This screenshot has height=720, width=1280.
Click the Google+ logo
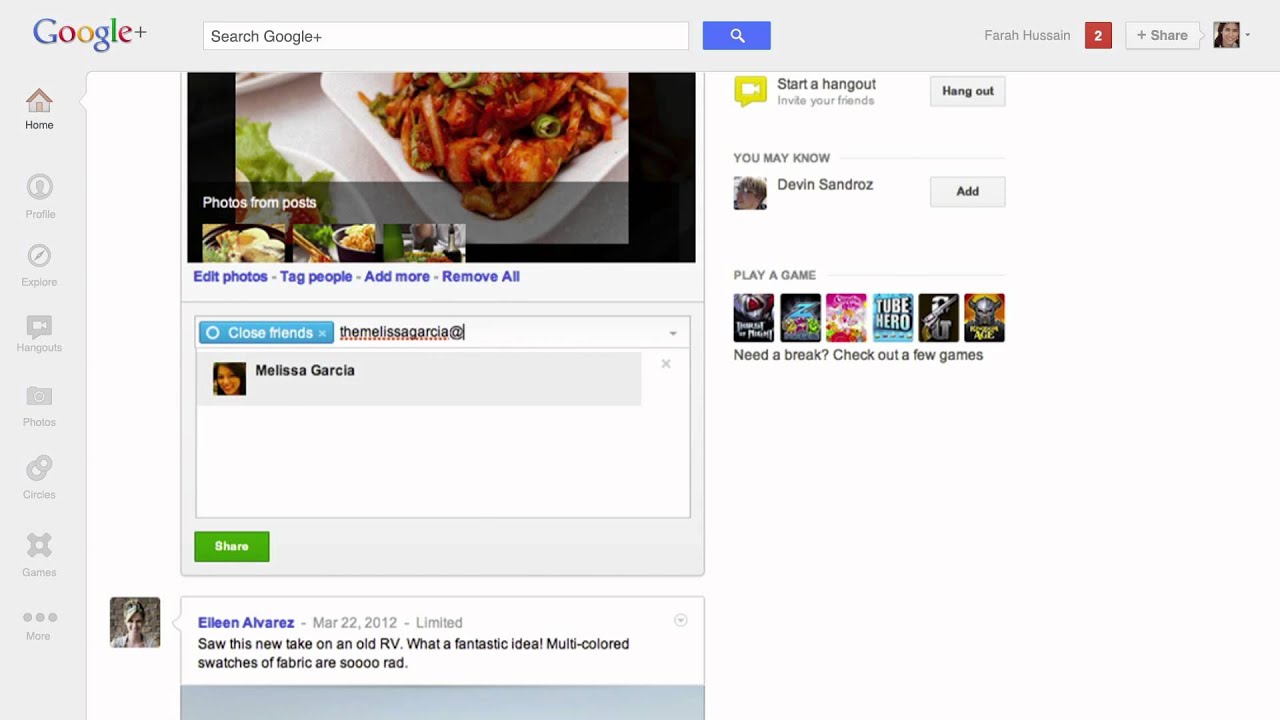(90, 35)
